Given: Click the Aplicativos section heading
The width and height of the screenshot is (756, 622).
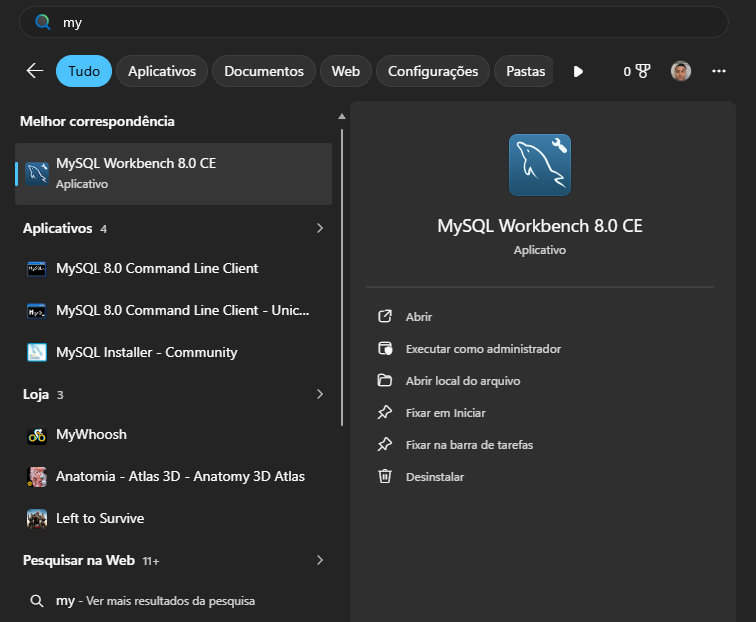Looking at the screenshot, I should point(57,228).
